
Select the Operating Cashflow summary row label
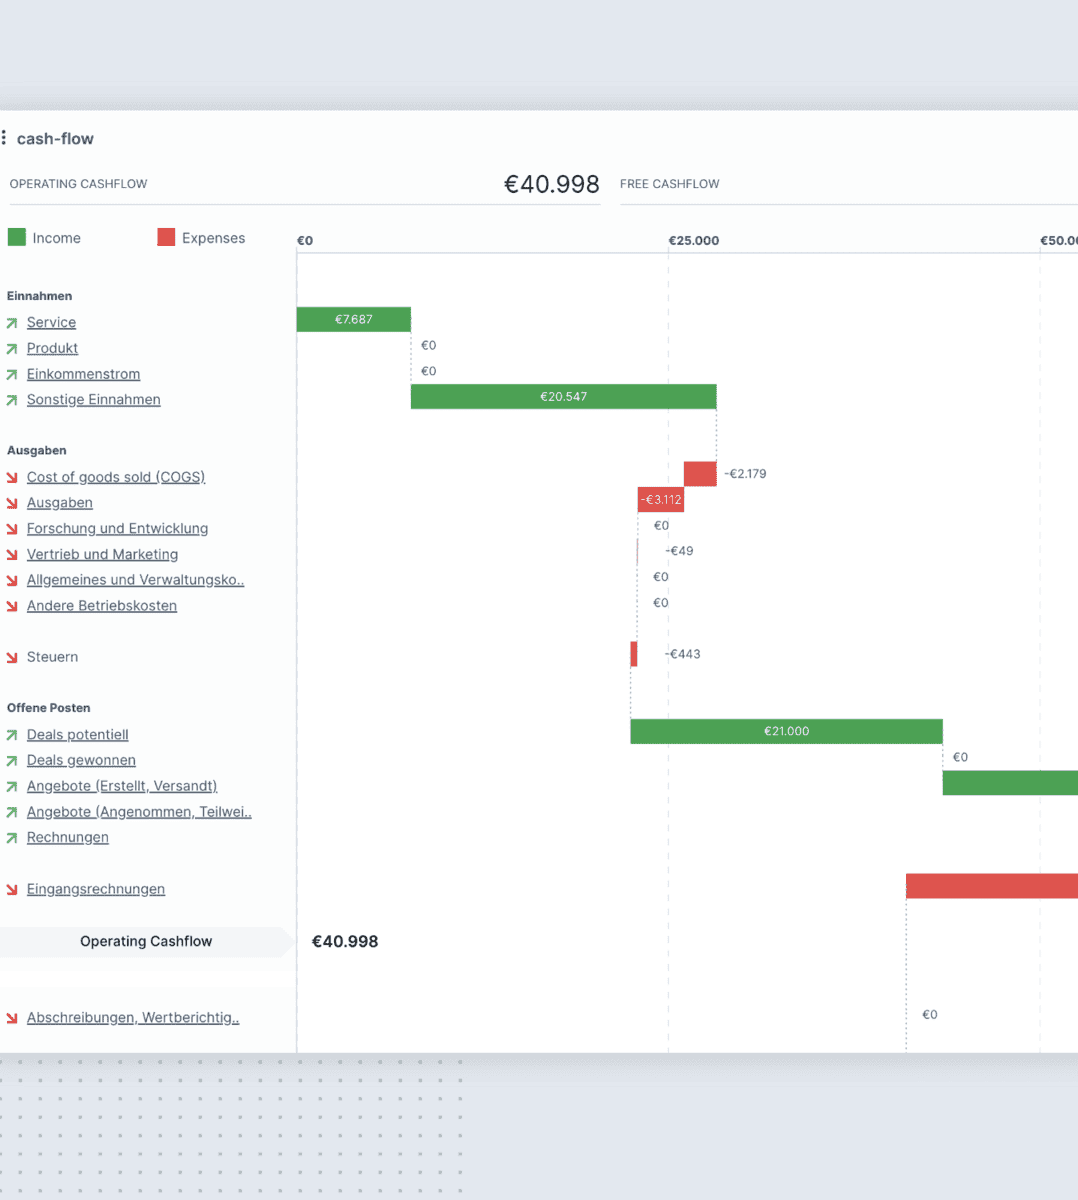pos(146,942)
